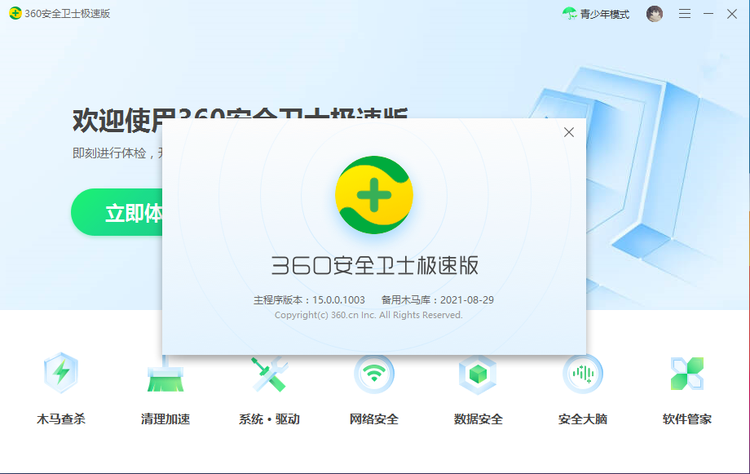
Task: Open the 安全大脑 sound wave icon
Action: (x=583, y=374)
